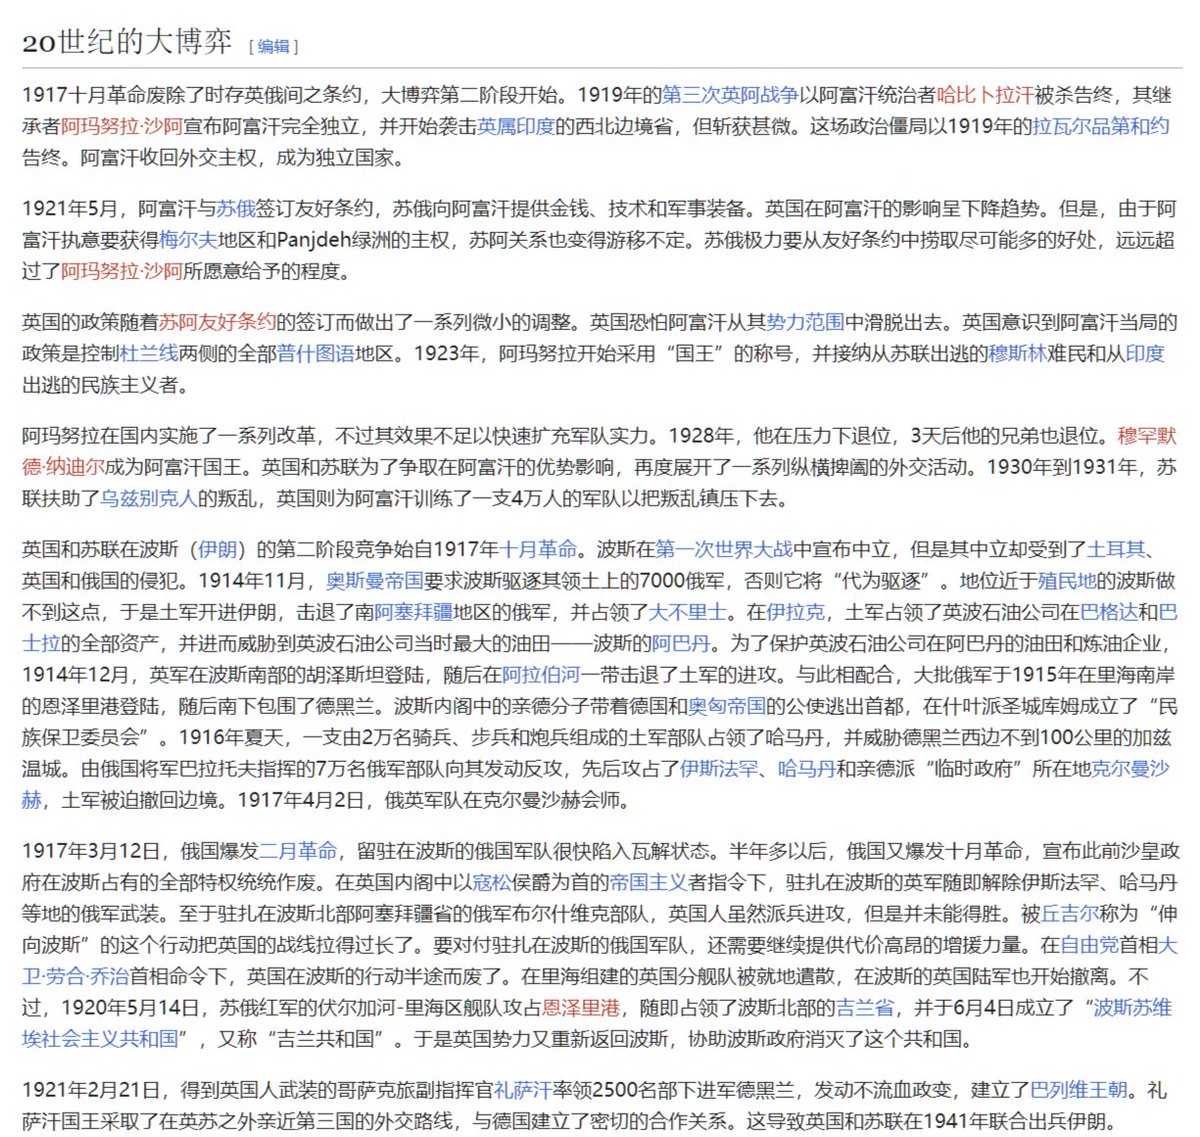Follow the 印度 link after 难民和从

coord(1145,353)
